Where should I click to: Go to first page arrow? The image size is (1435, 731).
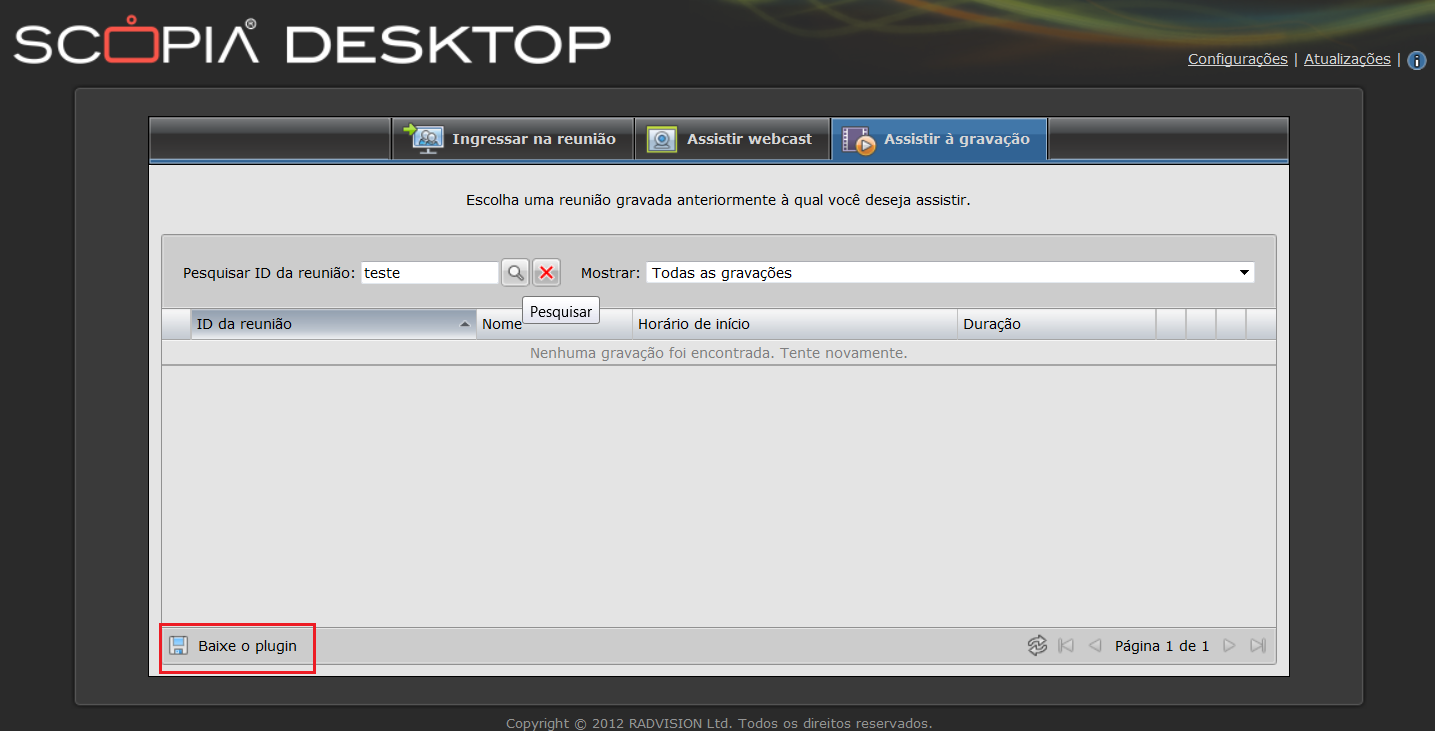tap(1066, 646)
